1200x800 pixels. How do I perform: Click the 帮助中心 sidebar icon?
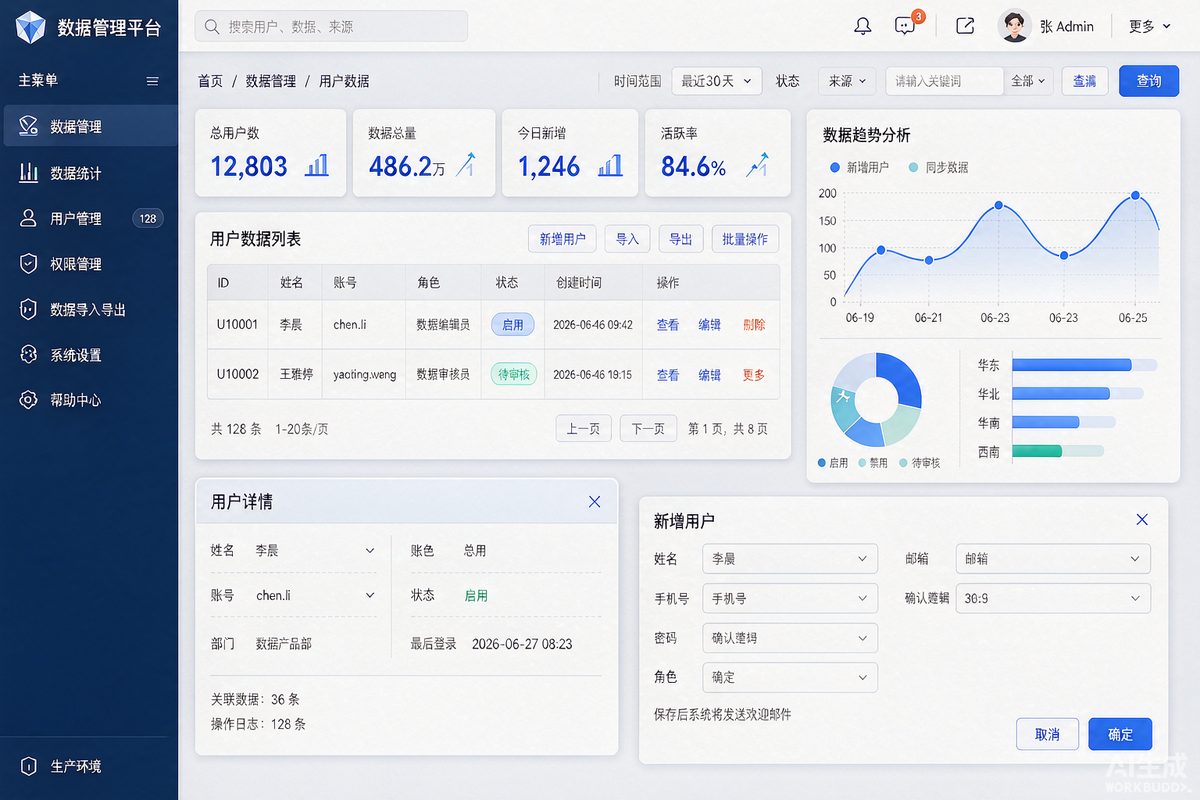(28, 400)
